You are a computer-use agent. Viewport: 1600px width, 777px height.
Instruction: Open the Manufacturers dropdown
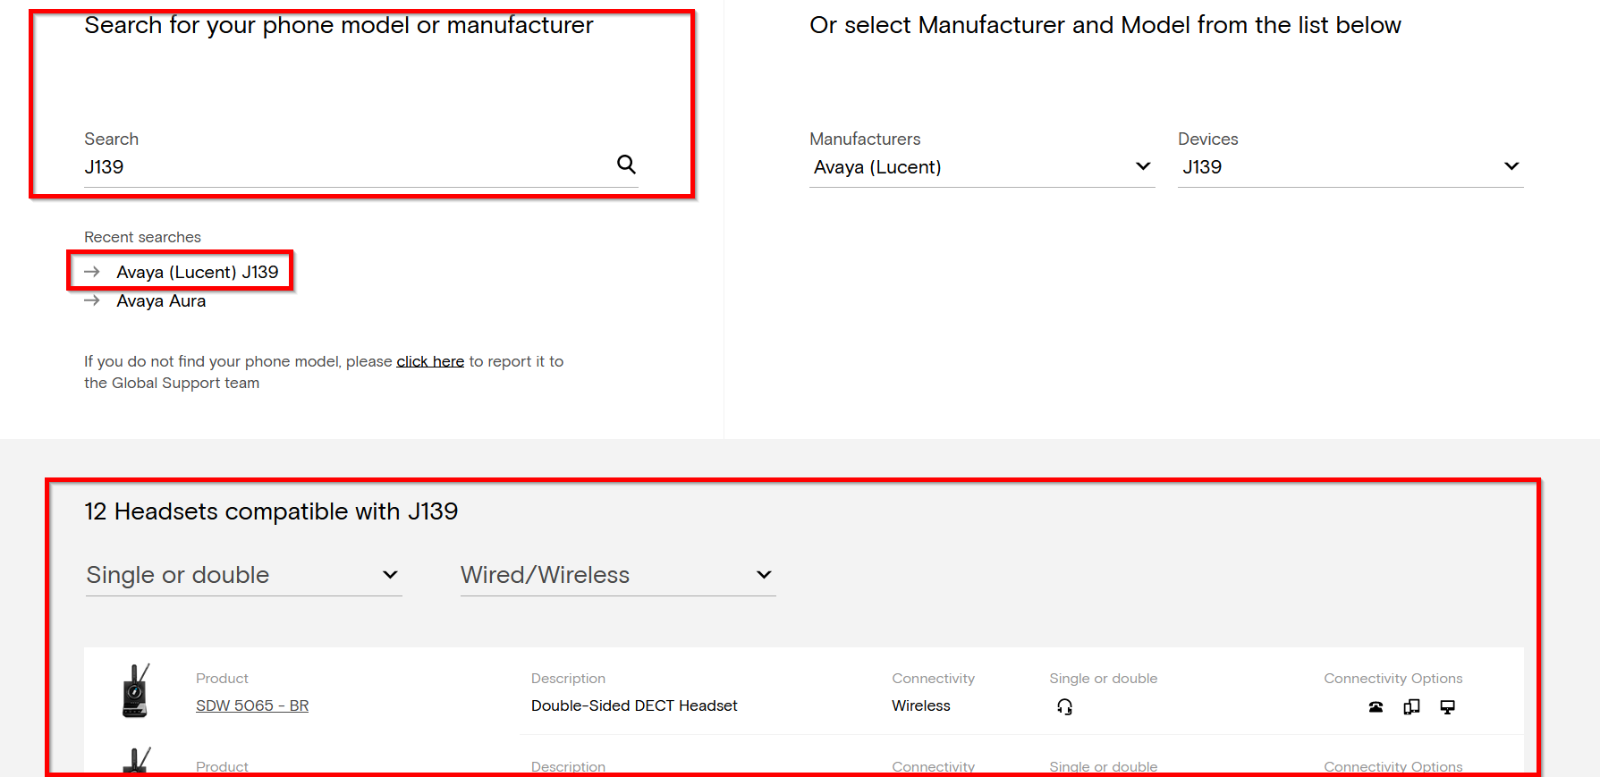click(x=981, y=167)
